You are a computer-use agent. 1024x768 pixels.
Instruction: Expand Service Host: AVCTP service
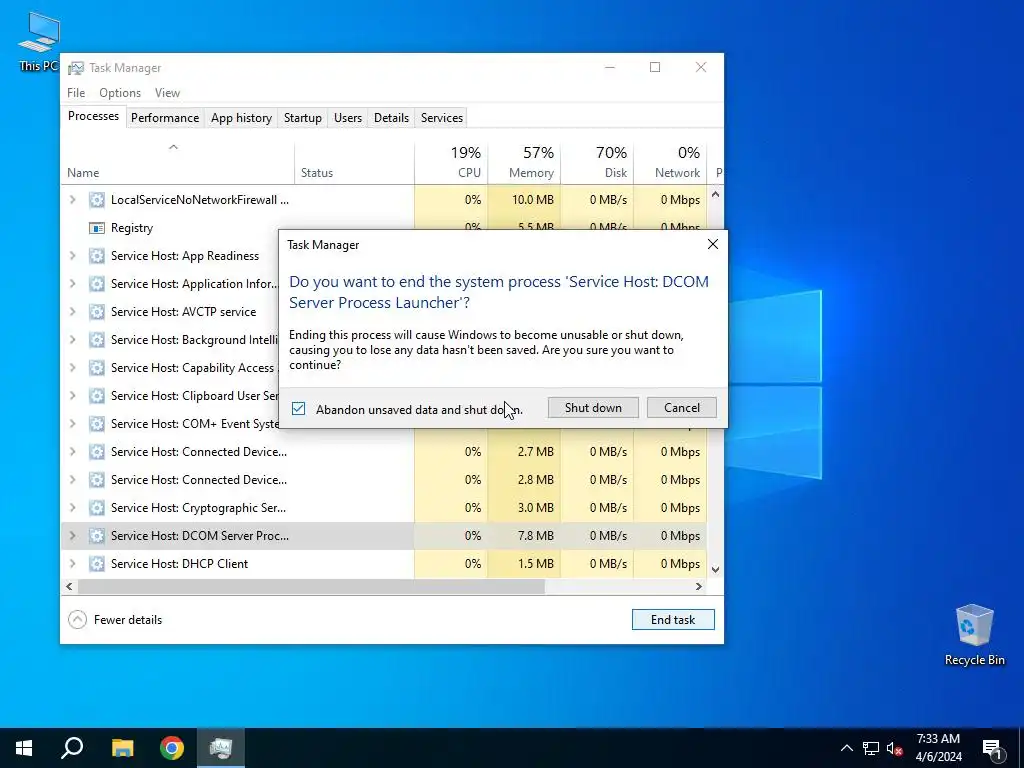tap(72, 312)
